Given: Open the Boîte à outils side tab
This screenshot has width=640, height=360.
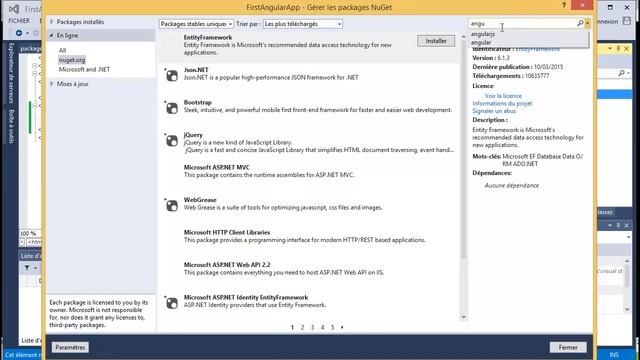Looking at the screenshot, I should pyautogui.click(x=11, y=126).
